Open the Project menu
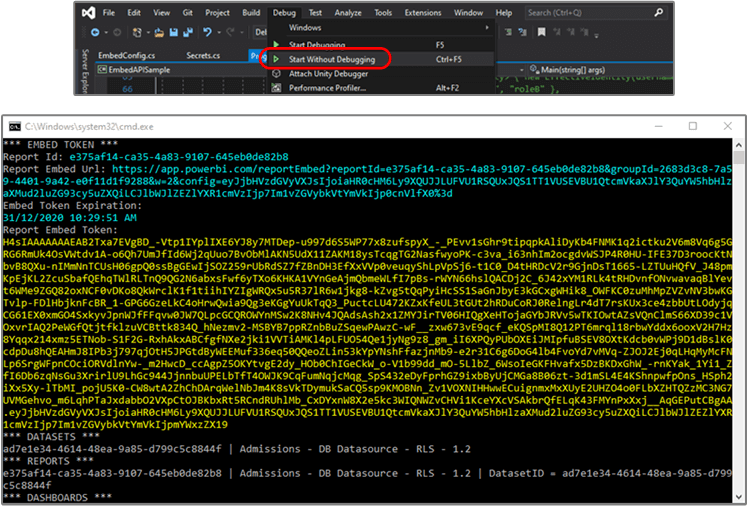The image size is (748, 506). click(218, 13)
